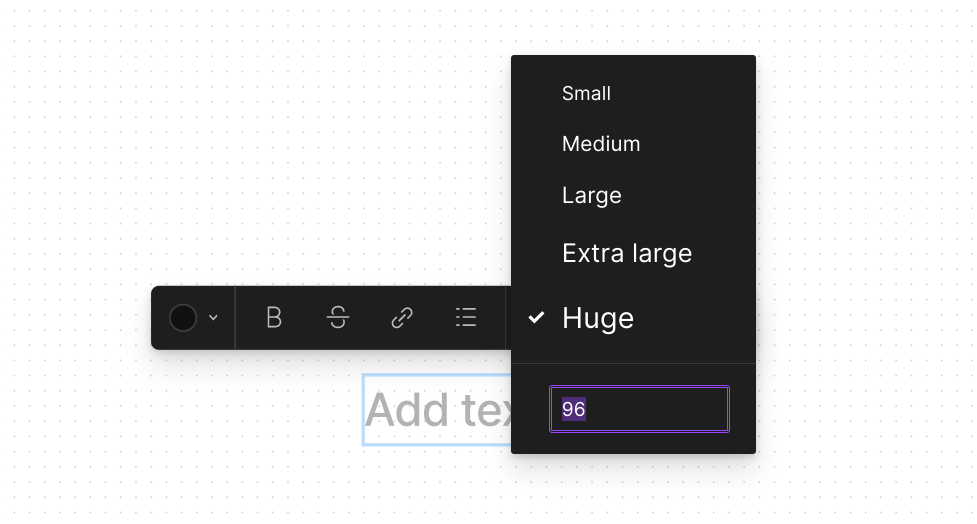
Task: Insert a hyperlink with the link icon
Action: click(402, 318)
